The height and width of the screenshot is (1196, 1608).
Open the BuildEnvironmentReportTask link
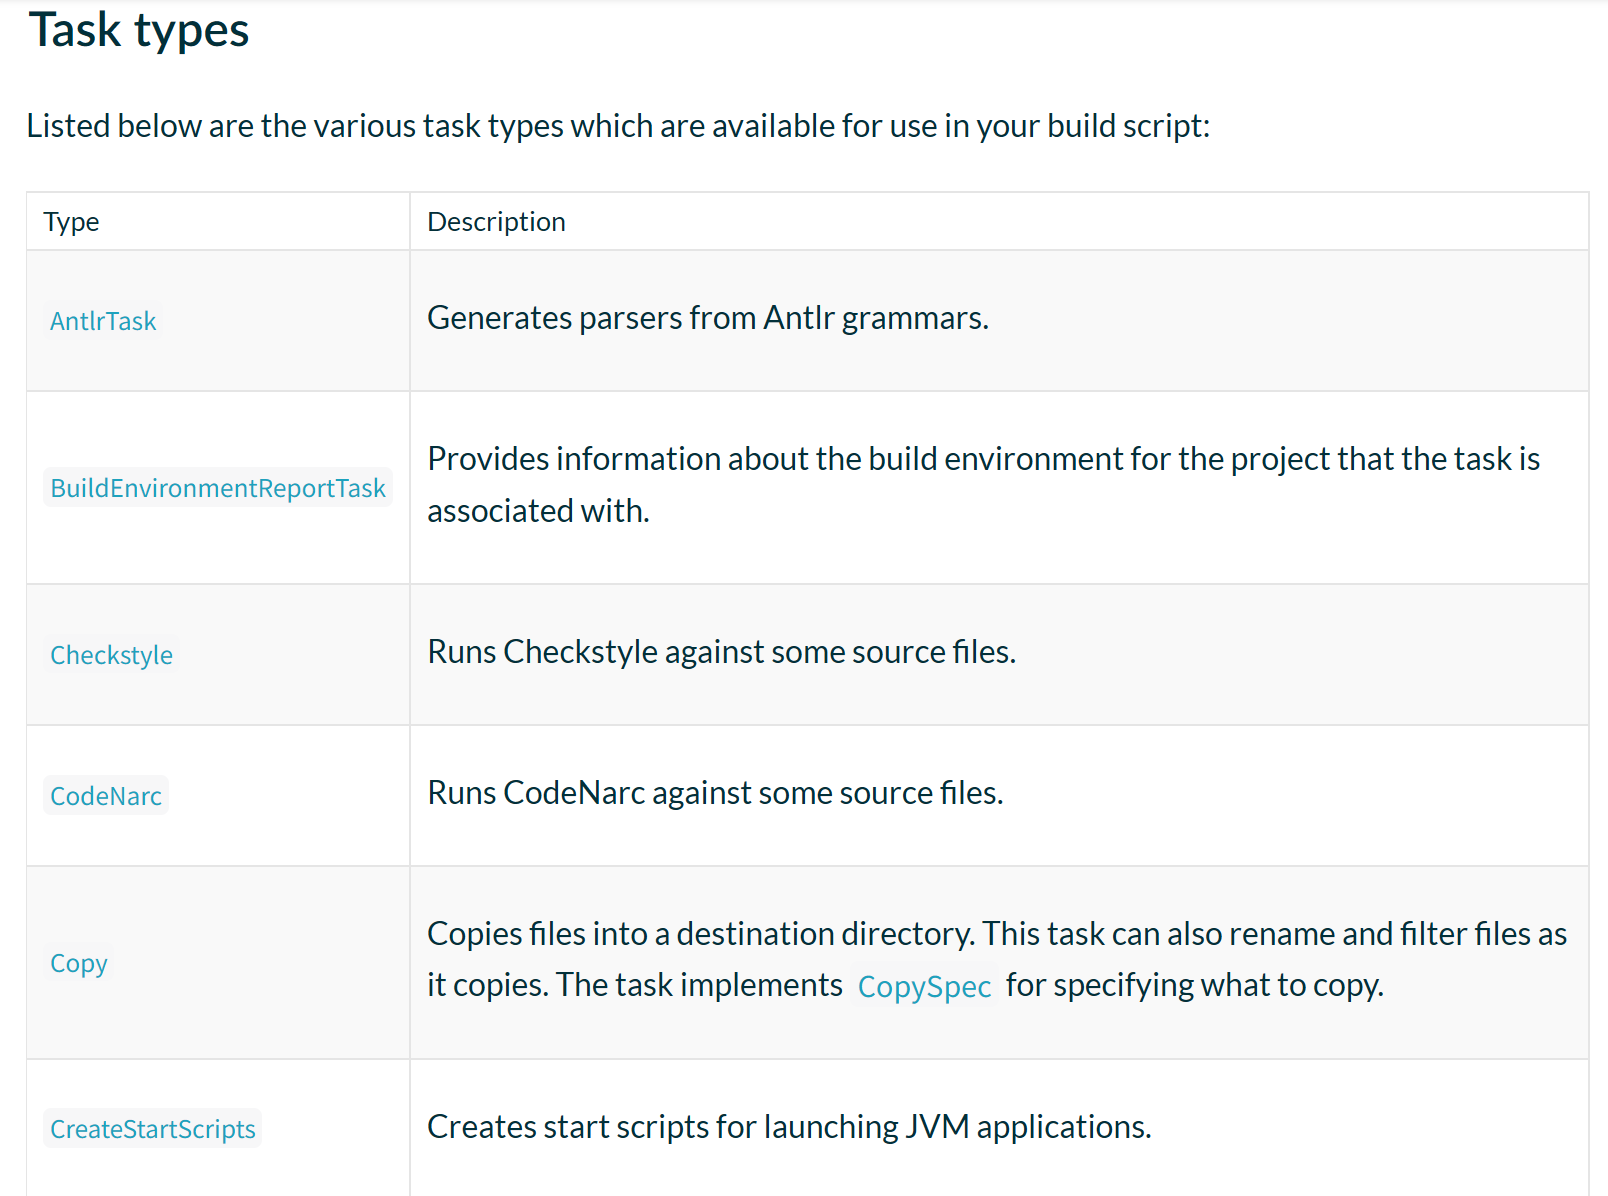click(218, 488)
